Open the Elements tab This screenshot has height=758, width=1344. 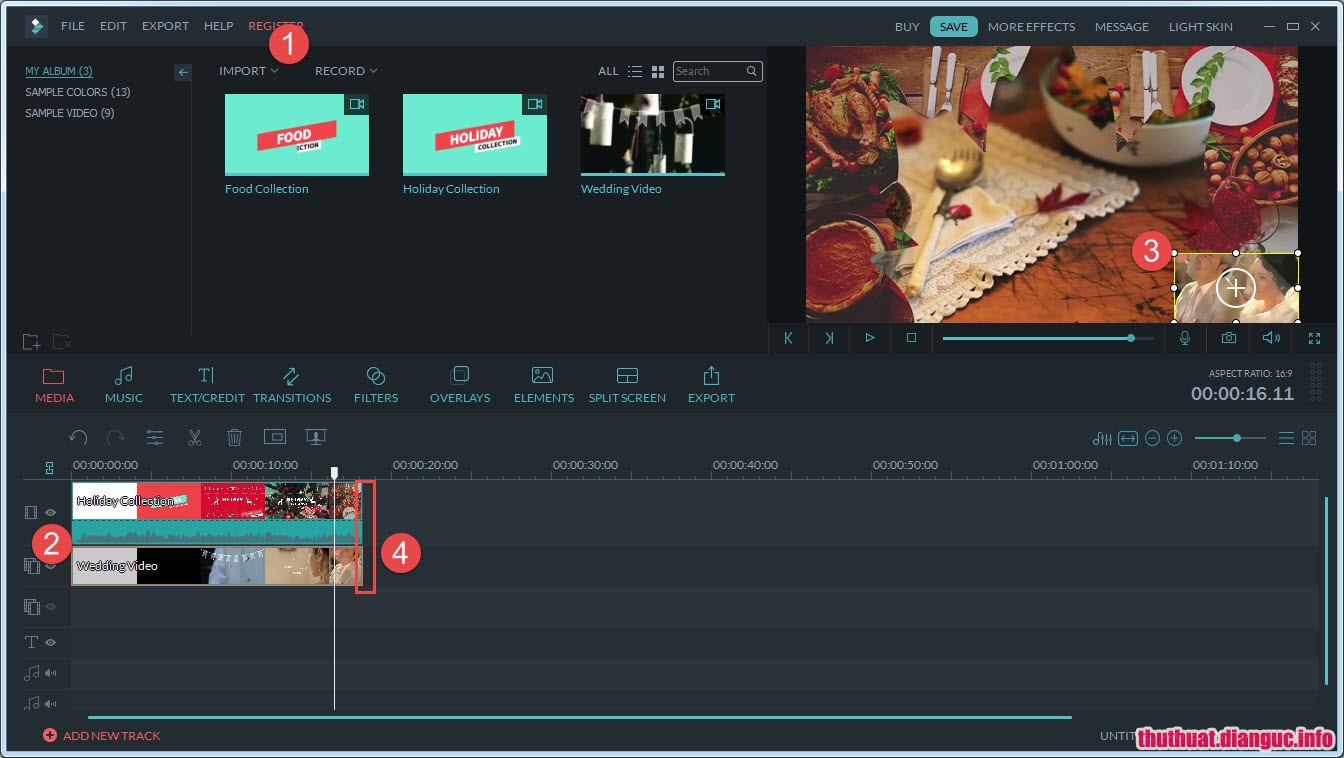pyautogui.click(x=543, y=385)
